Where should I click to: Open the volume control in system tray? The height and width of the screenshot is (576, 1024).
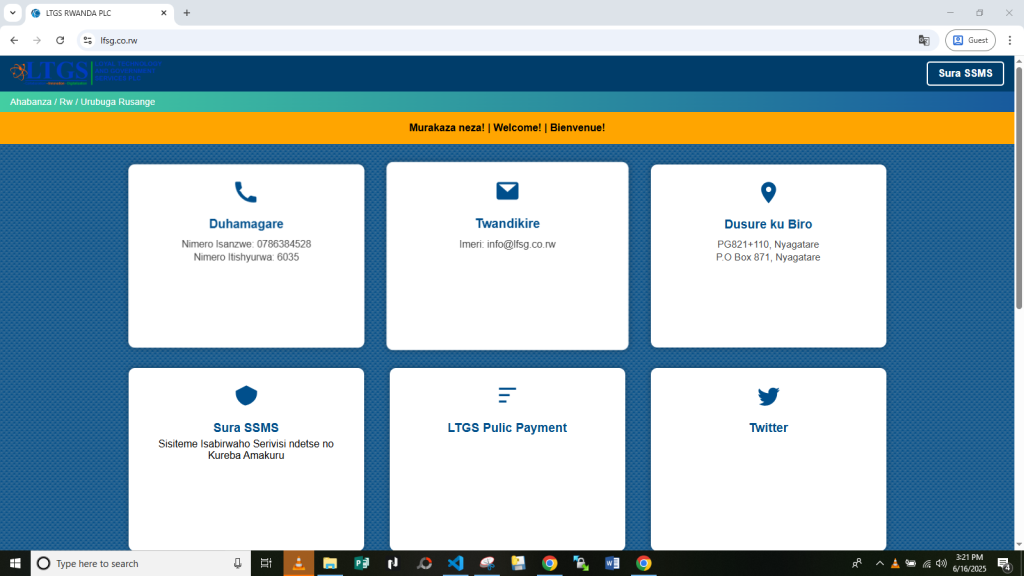941,563
